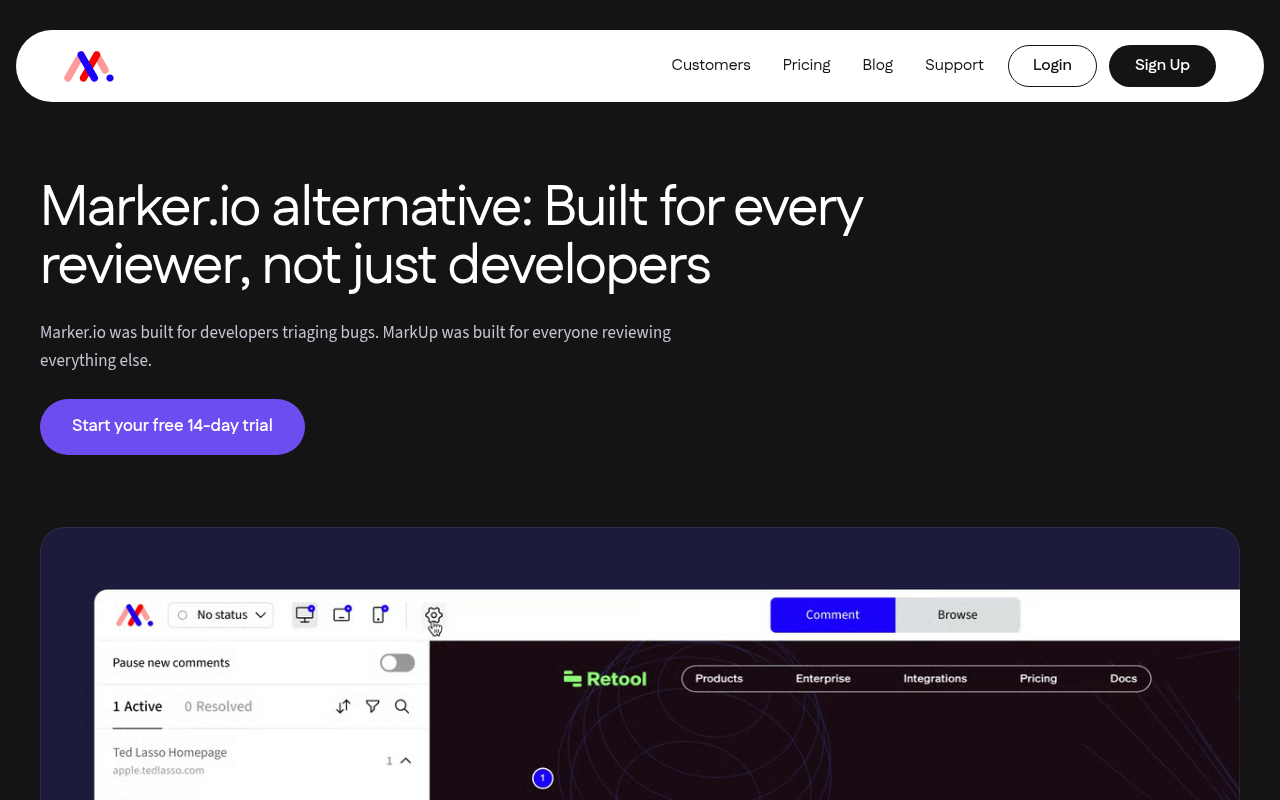This screenshot has height=800, width=1280.
Task: Click the filter comments funnel icon
Action: coord(373,706)
